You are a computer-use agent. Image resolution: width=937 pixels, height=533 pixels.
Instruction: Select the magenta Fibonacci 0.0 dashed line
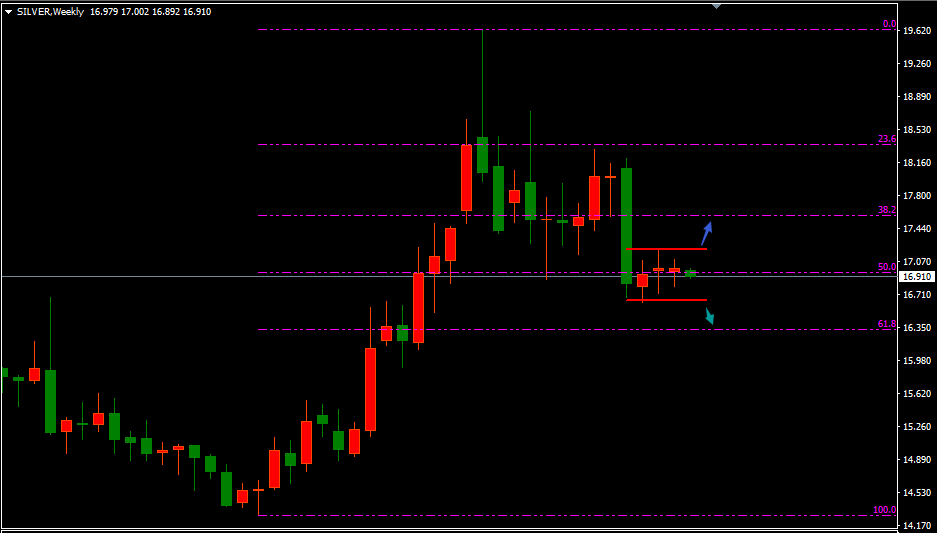coord(577,29)
